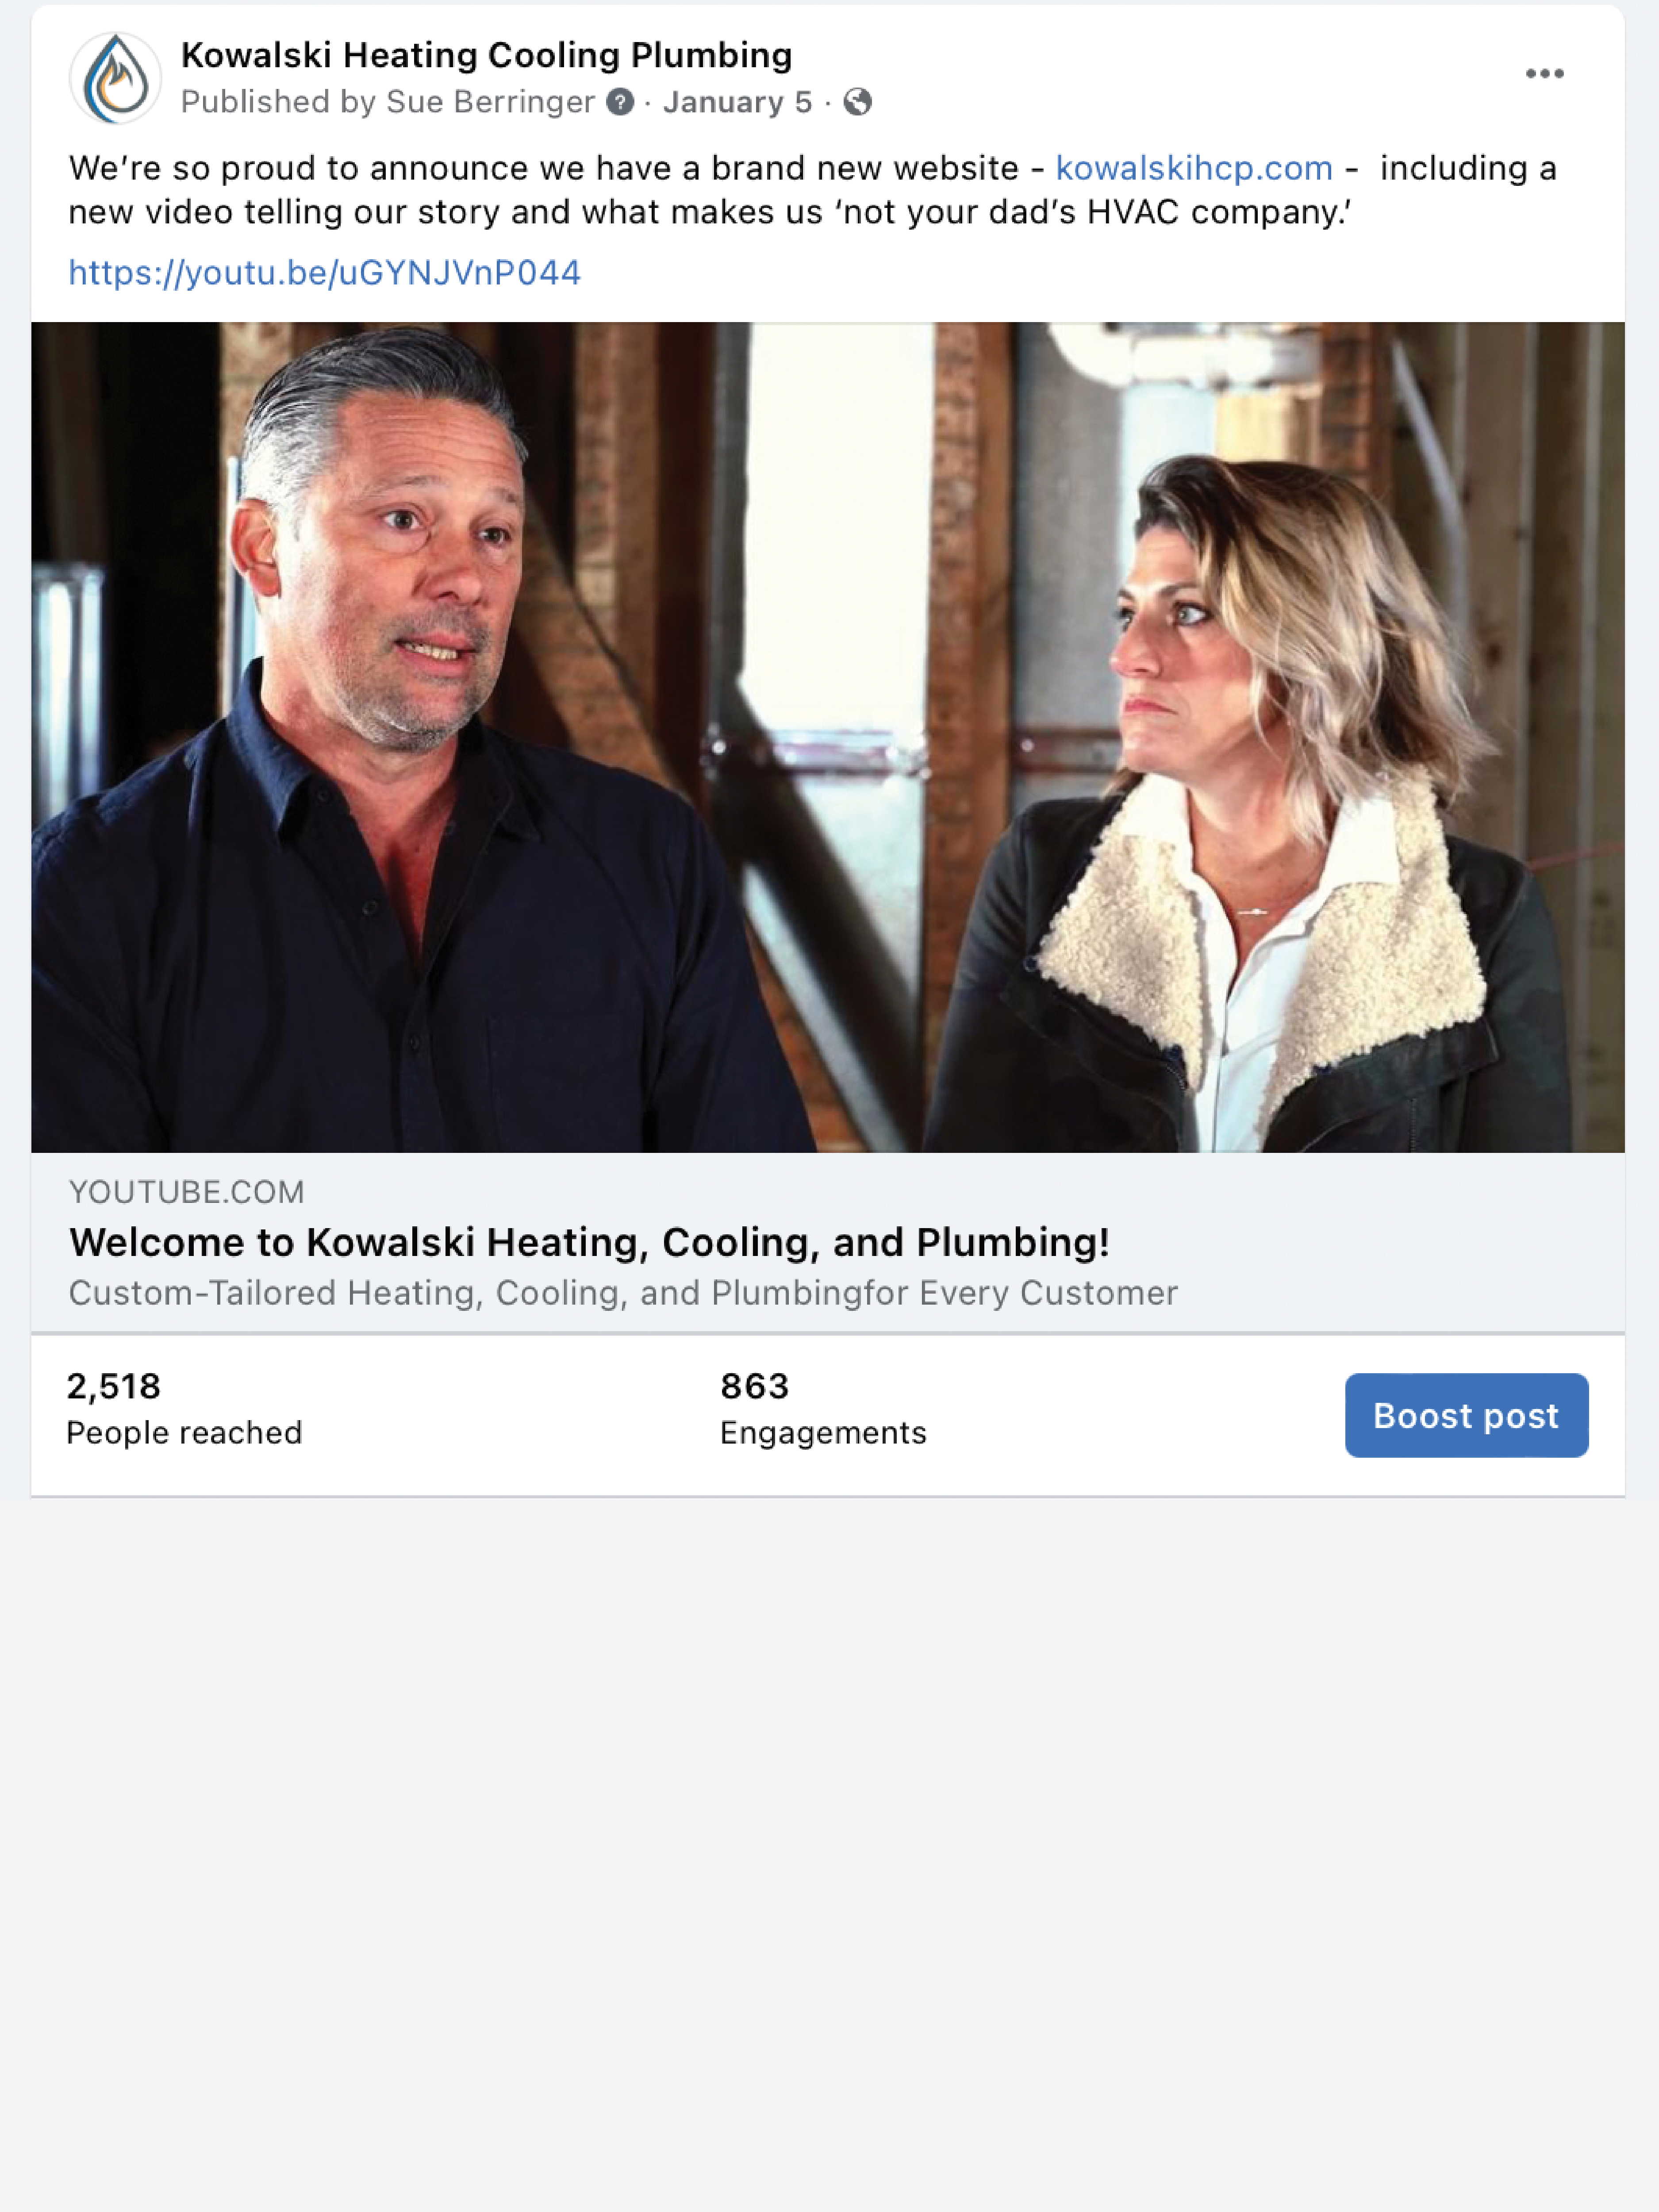1659x2212 pixels.
Task: Click the People reached label
Action: (184, 1433)
